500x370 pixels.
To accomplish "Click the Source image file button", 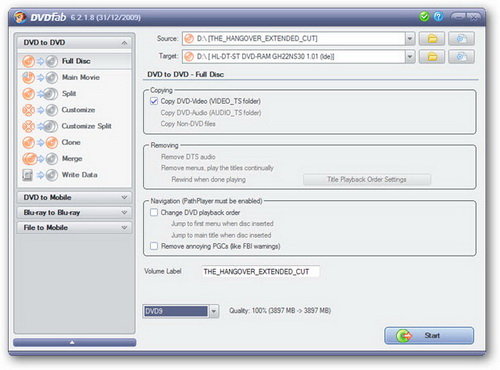I will point(461,39).
